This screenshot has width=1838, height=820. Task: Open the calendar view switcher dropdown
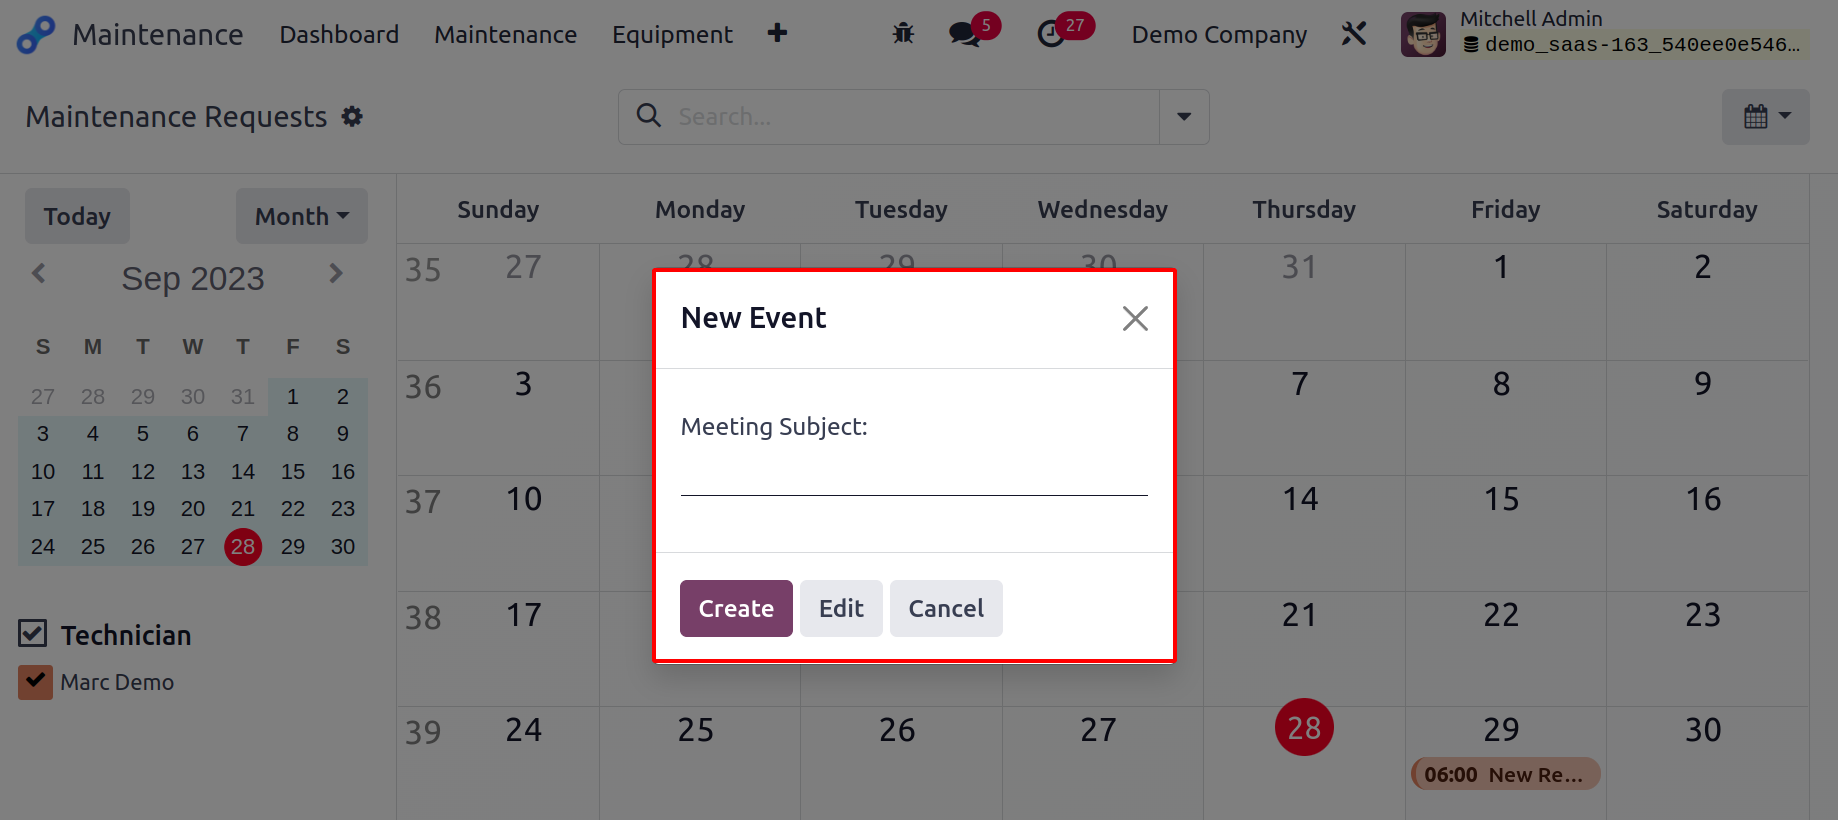(x=1766, y=117)
